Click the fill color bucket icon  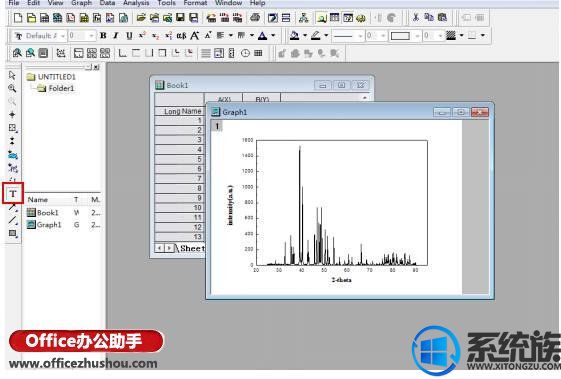[294, 35]
